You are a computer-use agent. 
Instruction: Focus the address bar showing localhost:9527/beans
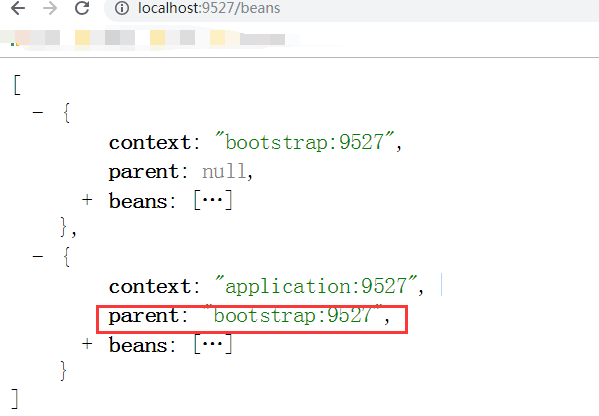(351, 8)
